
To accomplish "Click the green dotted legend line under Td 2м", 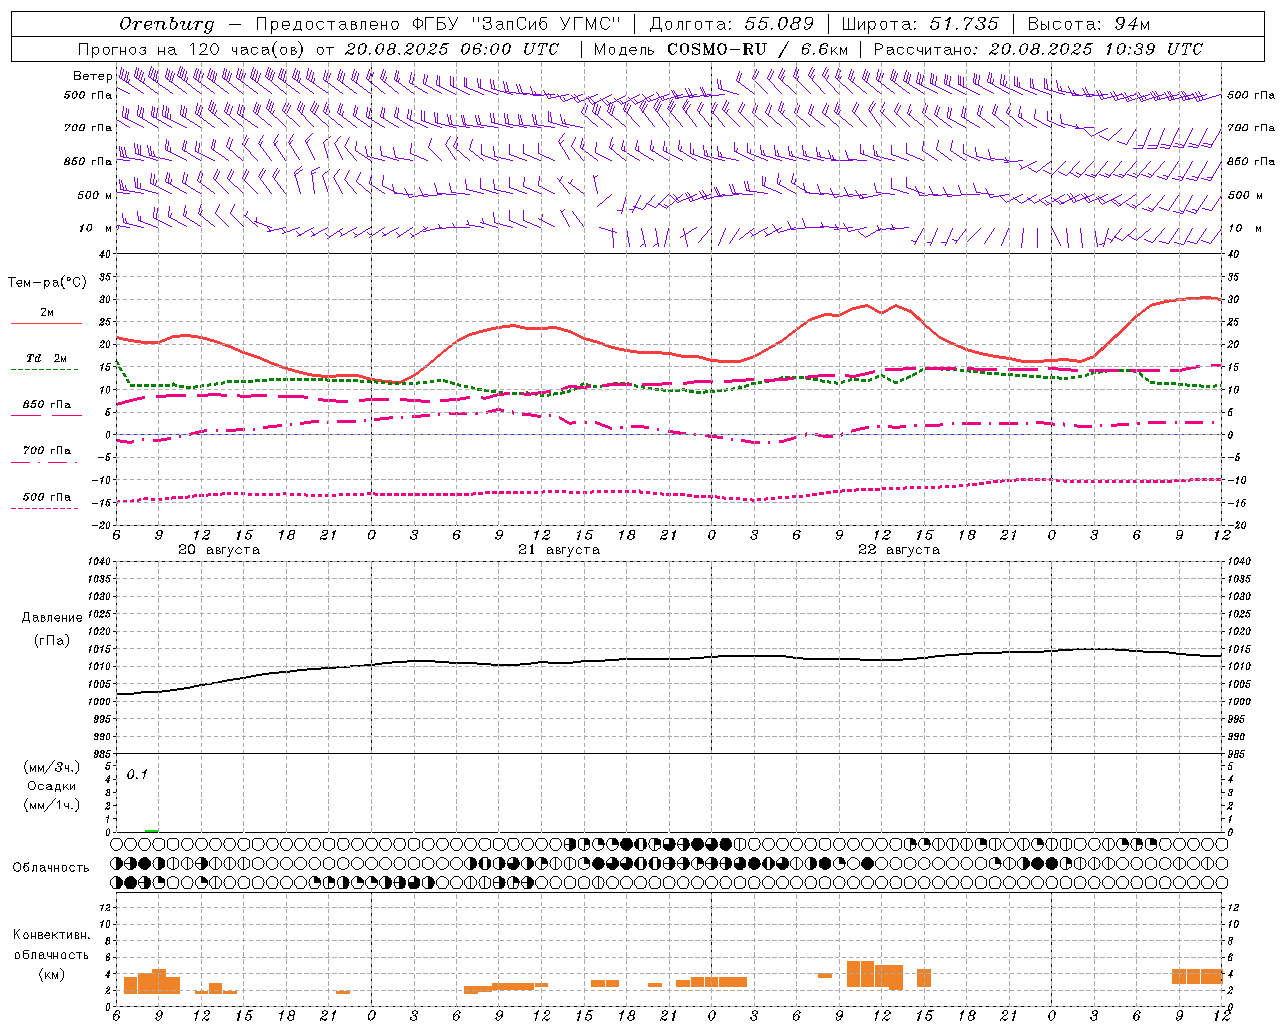I will click(44, 370).
